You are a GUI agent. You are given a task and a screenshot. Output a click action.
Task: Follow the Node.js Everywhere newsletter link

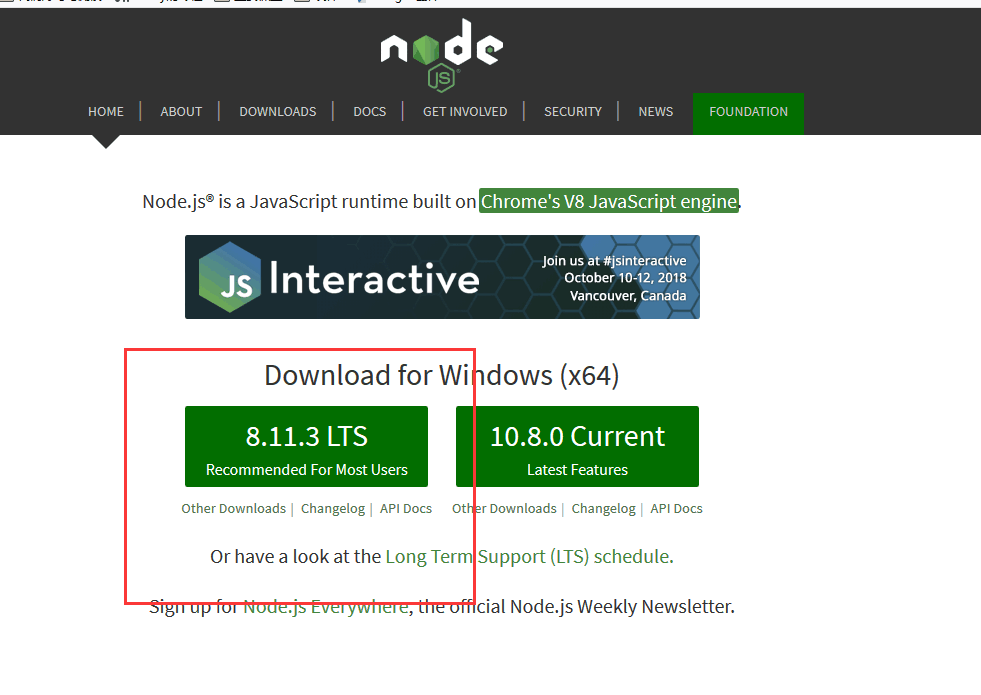326,607
